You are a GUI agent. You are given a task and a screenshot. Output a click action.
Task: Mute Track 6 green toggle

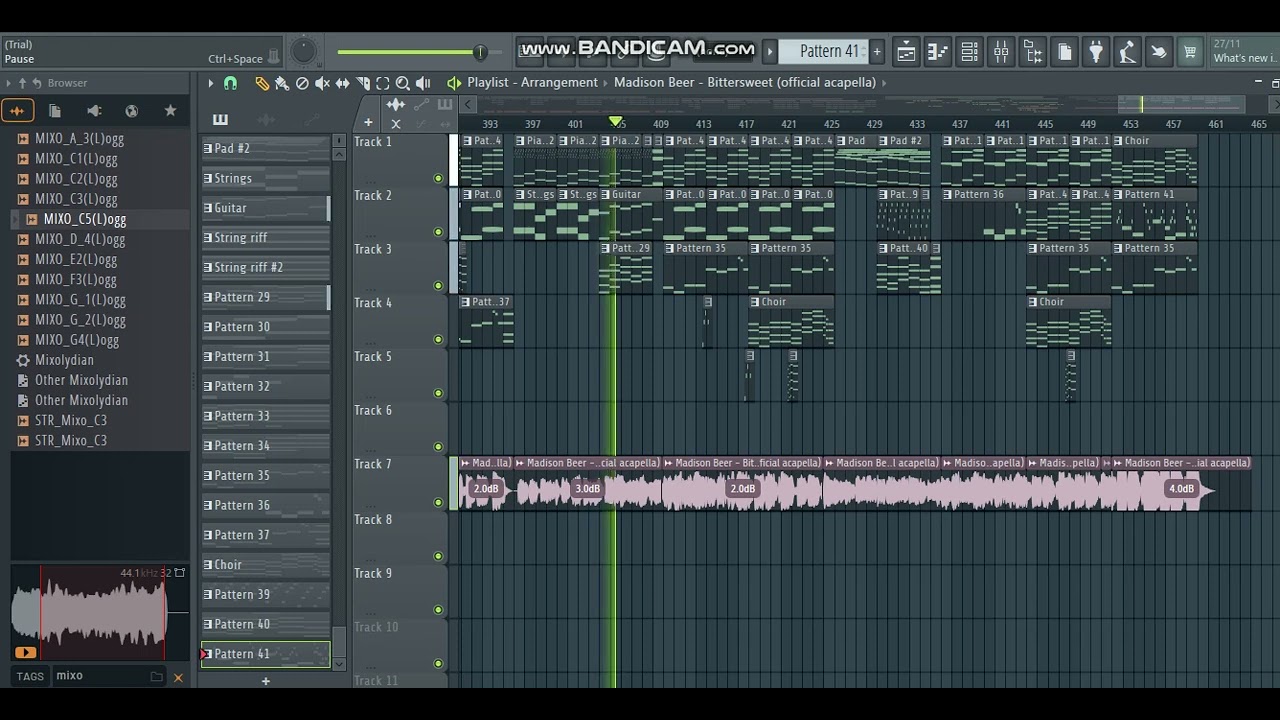point(438,447)
